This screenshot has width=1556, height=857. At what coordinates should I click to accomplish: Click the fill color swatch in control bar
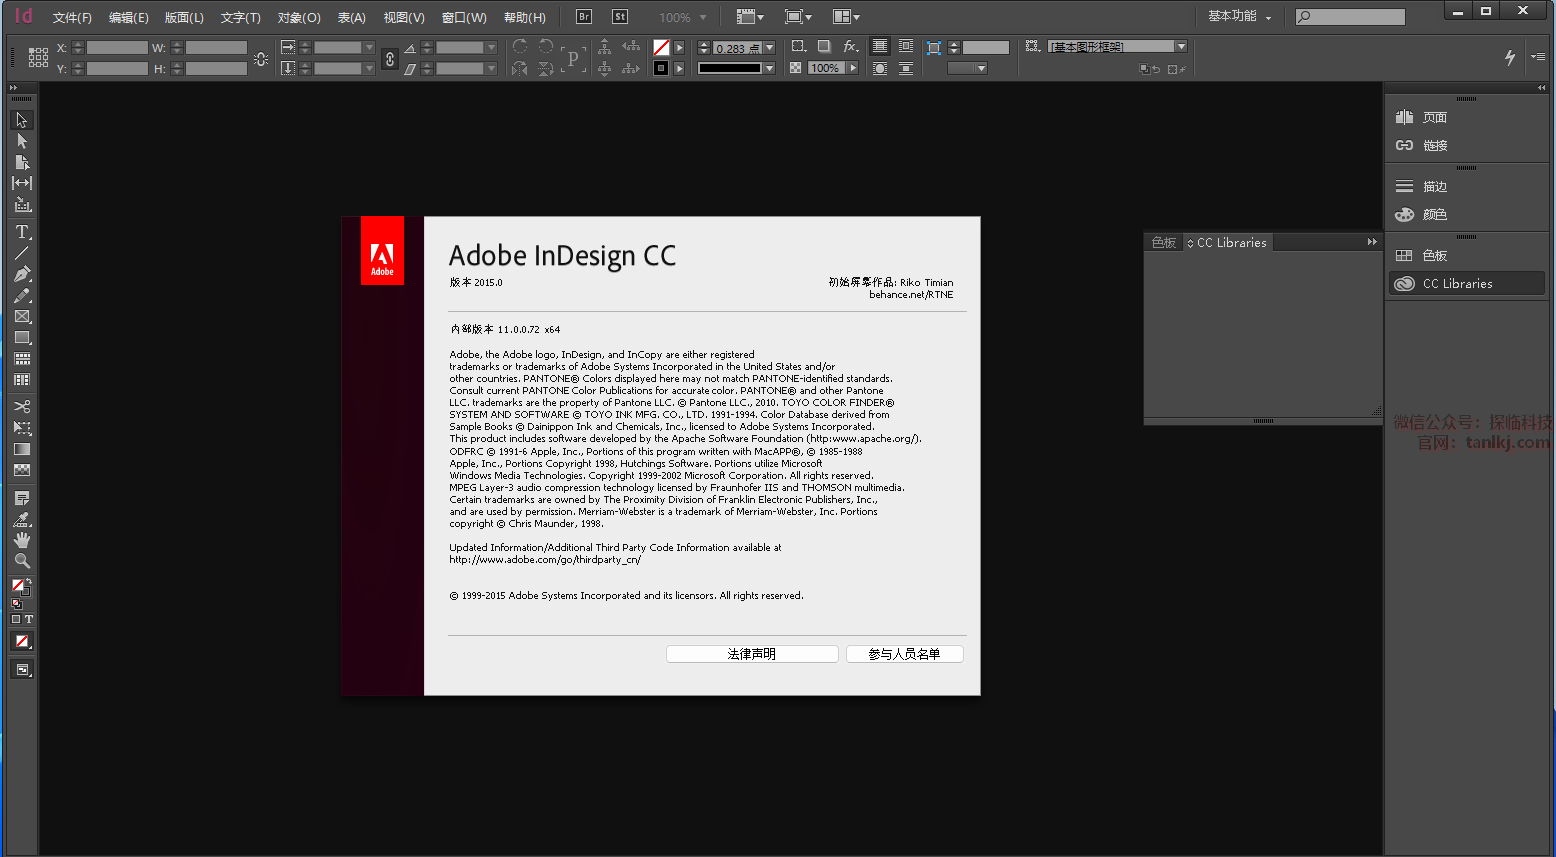point(661,48)
